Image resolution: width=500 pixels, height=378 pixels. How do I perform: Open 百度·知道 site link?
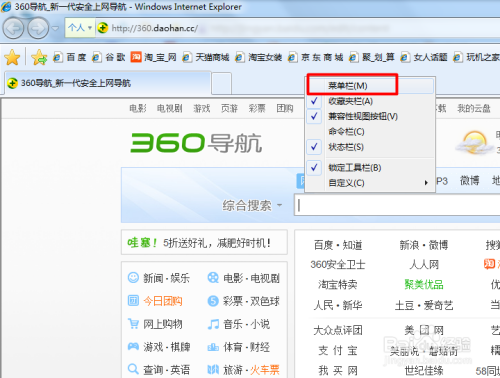tap(338, 245)
